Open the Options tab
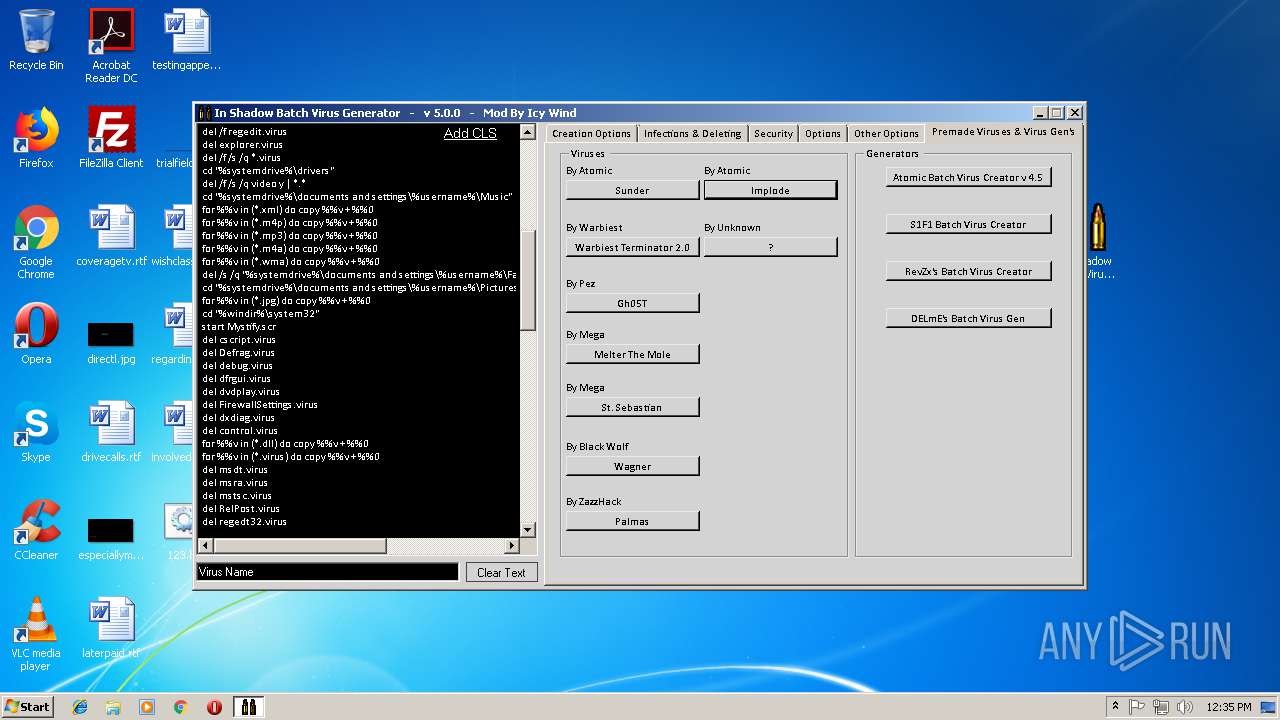 (823, 134)
